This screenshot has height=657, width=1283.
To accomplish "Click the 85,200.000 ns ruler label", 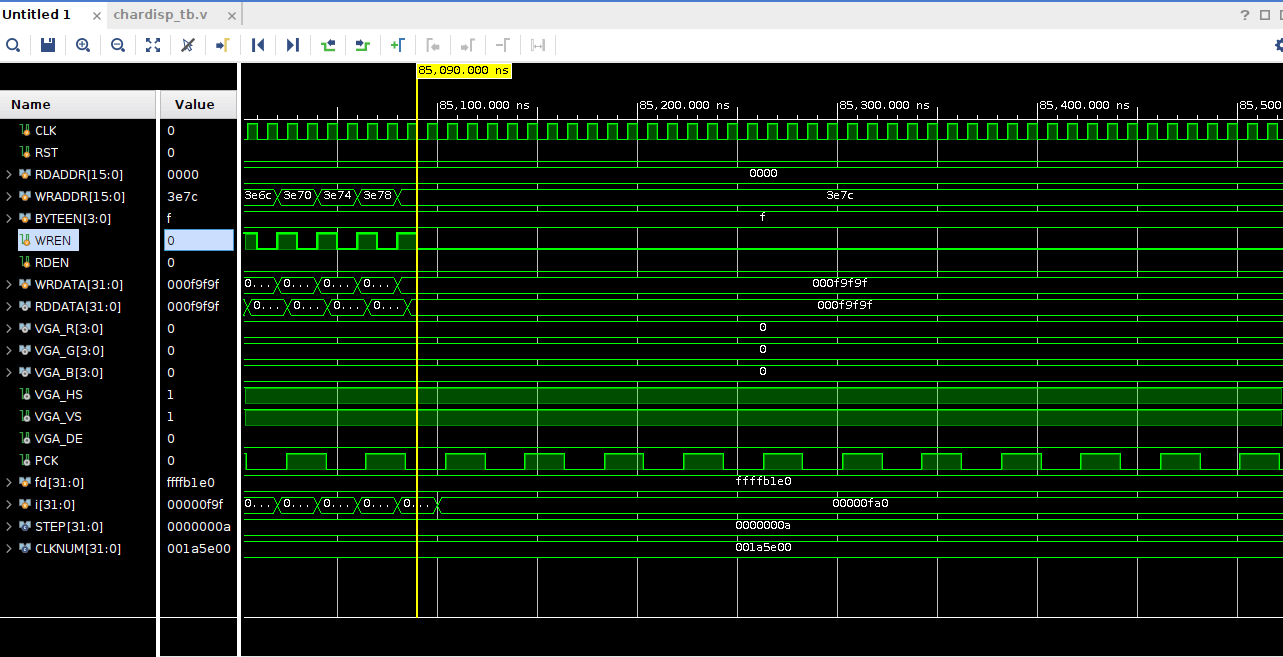I will pos(685,105).
